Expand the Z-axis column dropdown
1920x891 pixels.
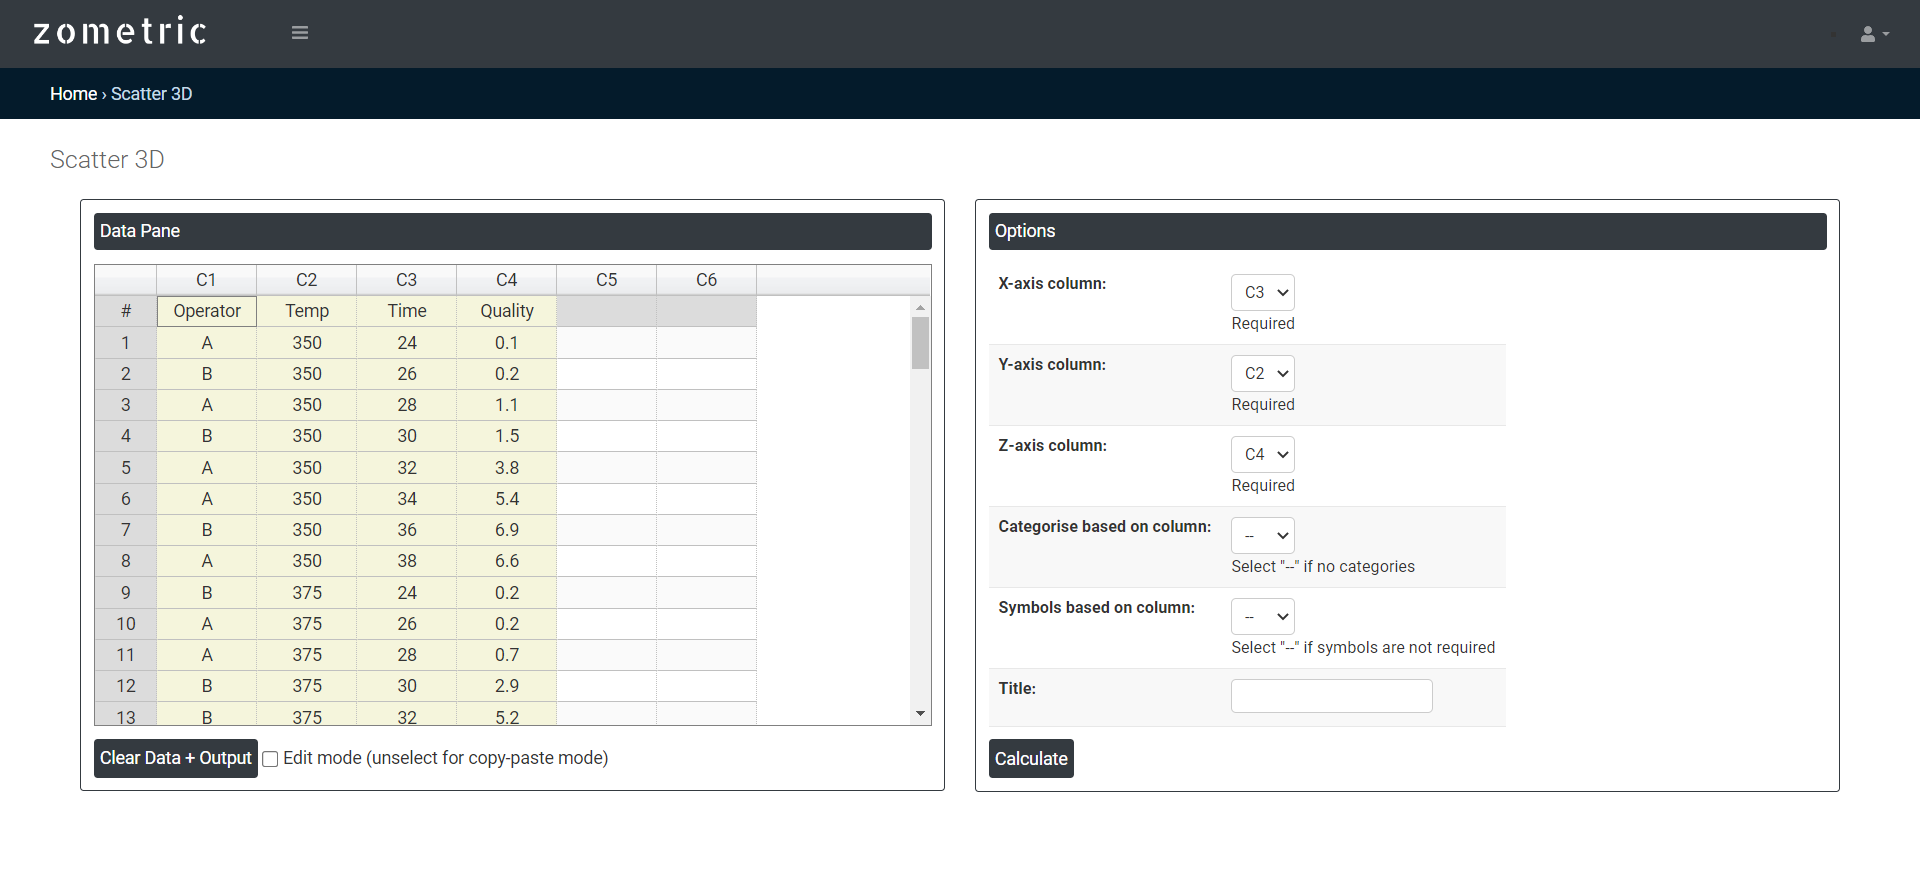coord(1262,454)
